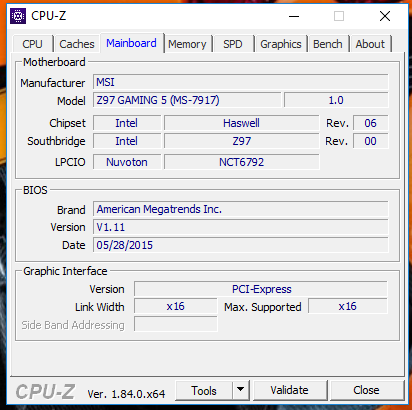Show the About tab
412x410 pixels.
[x=370, y=44]
